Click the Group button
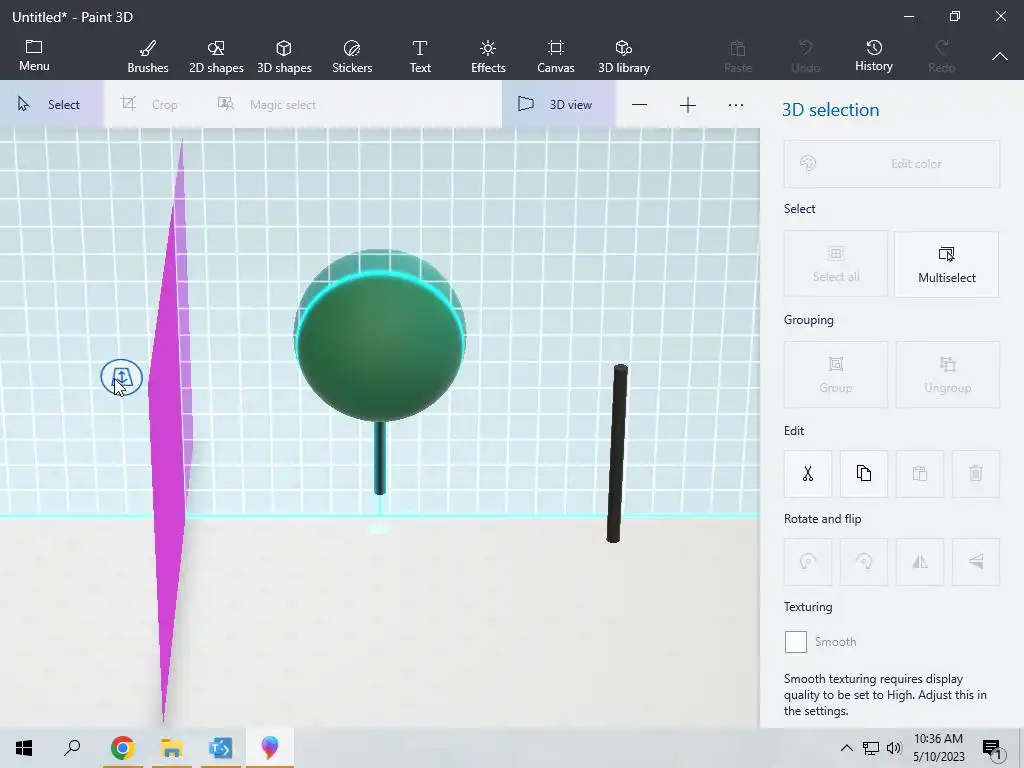 [836, 375]
